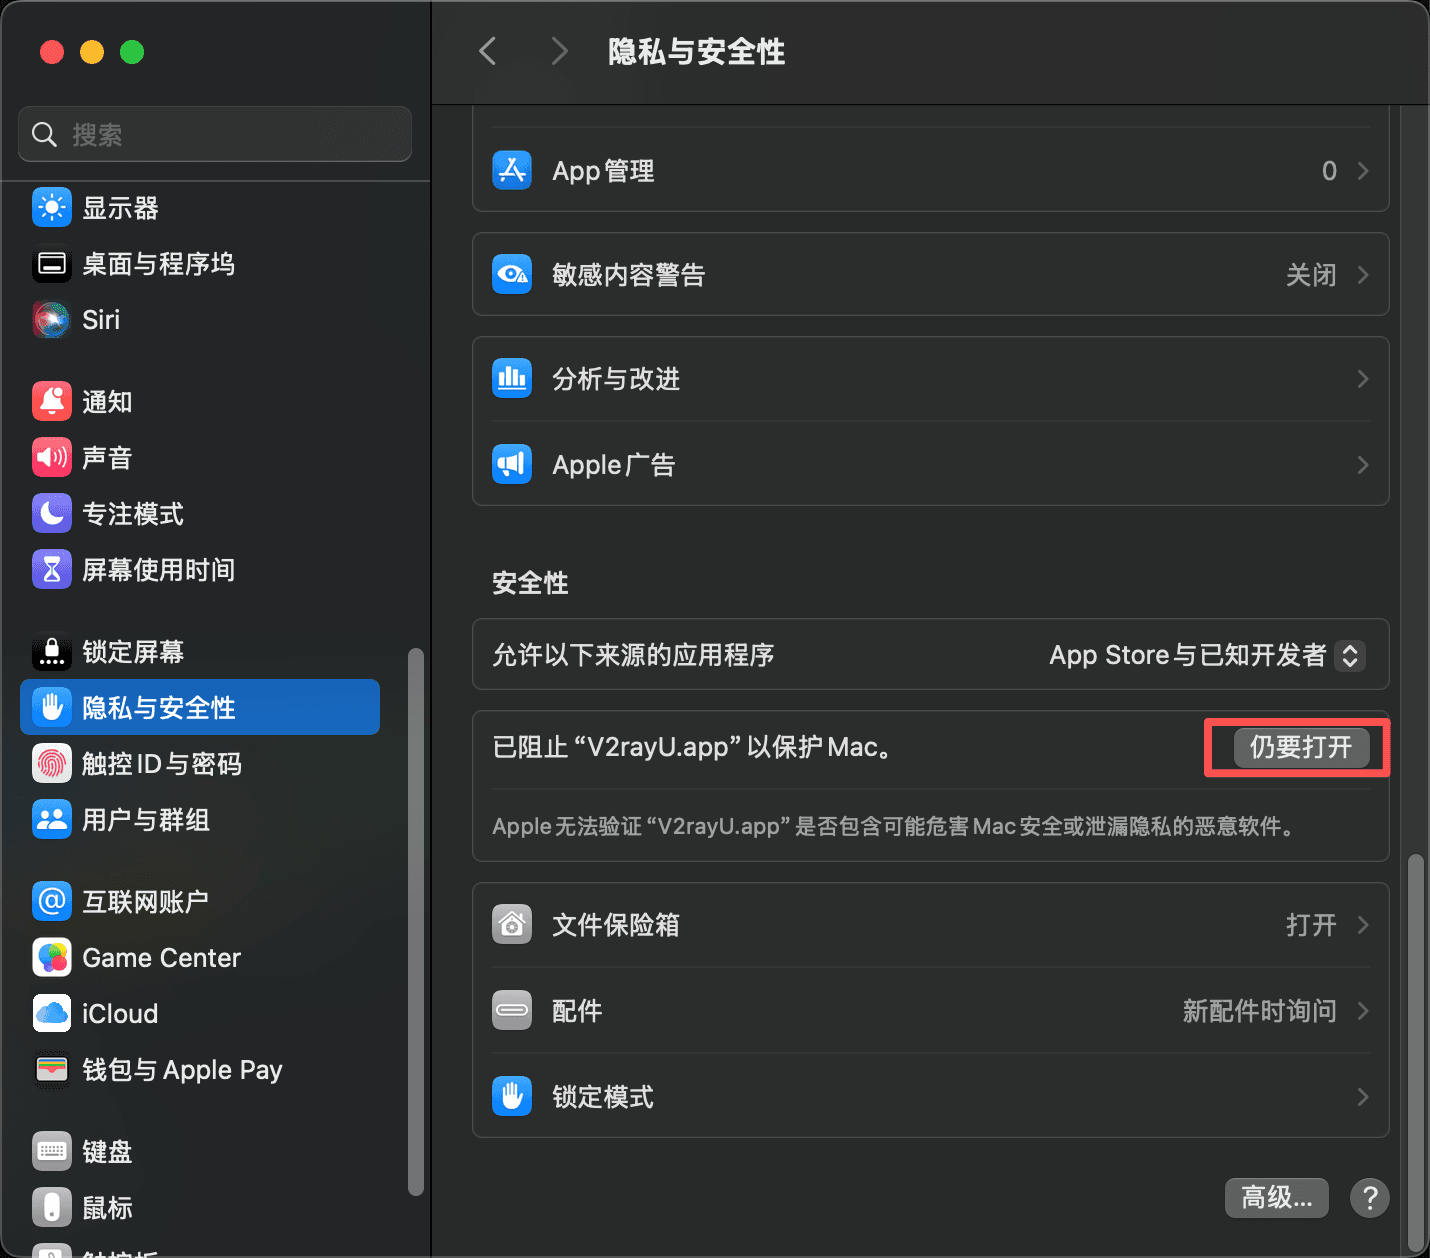Click the 钱包与 Apple Pay wallet icon
Viewport: 1430px width, 1258px height.
click(52, 1070)
